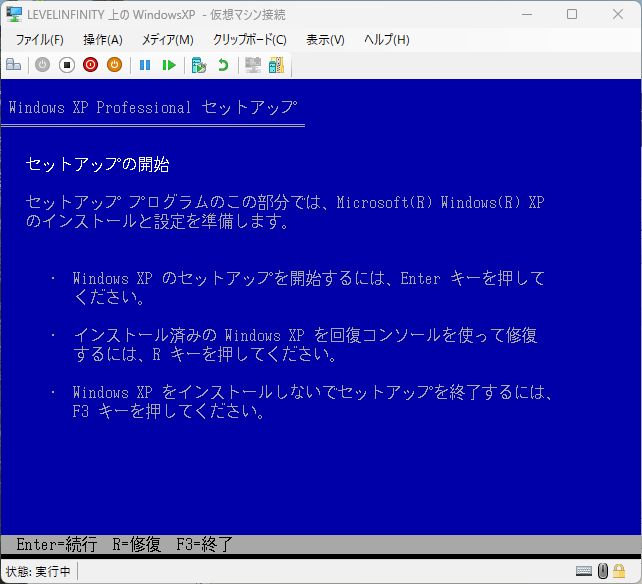Open the 表示(V) menu
The height and width of the screenshot is (584, 642).
pos(325,40)
